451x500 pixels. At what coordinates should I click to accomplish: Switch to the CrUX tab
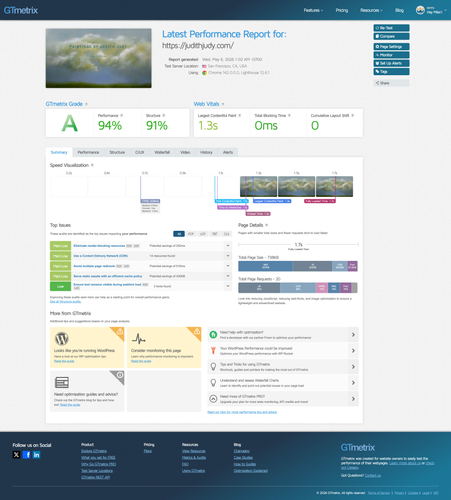[140, 152]
